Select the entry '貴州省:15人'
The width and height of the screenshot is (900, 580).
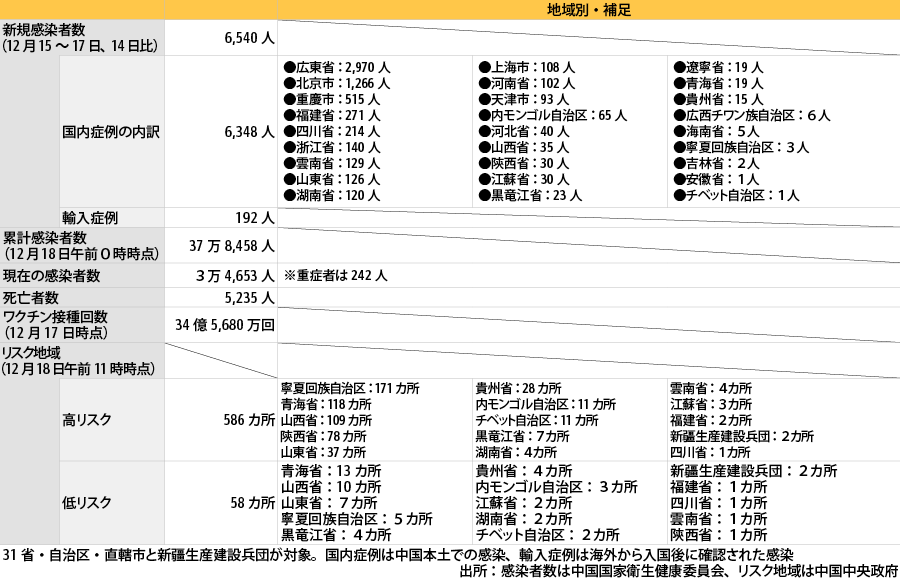[718, 99]
